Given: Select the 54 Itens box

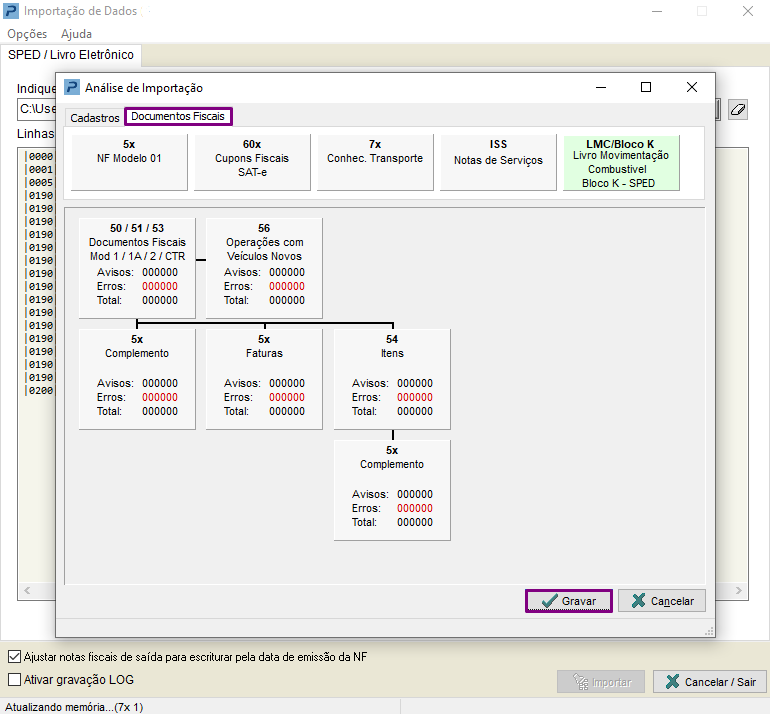Looking at the screenshot, I should pyautogui.click(x=392, y=379).
